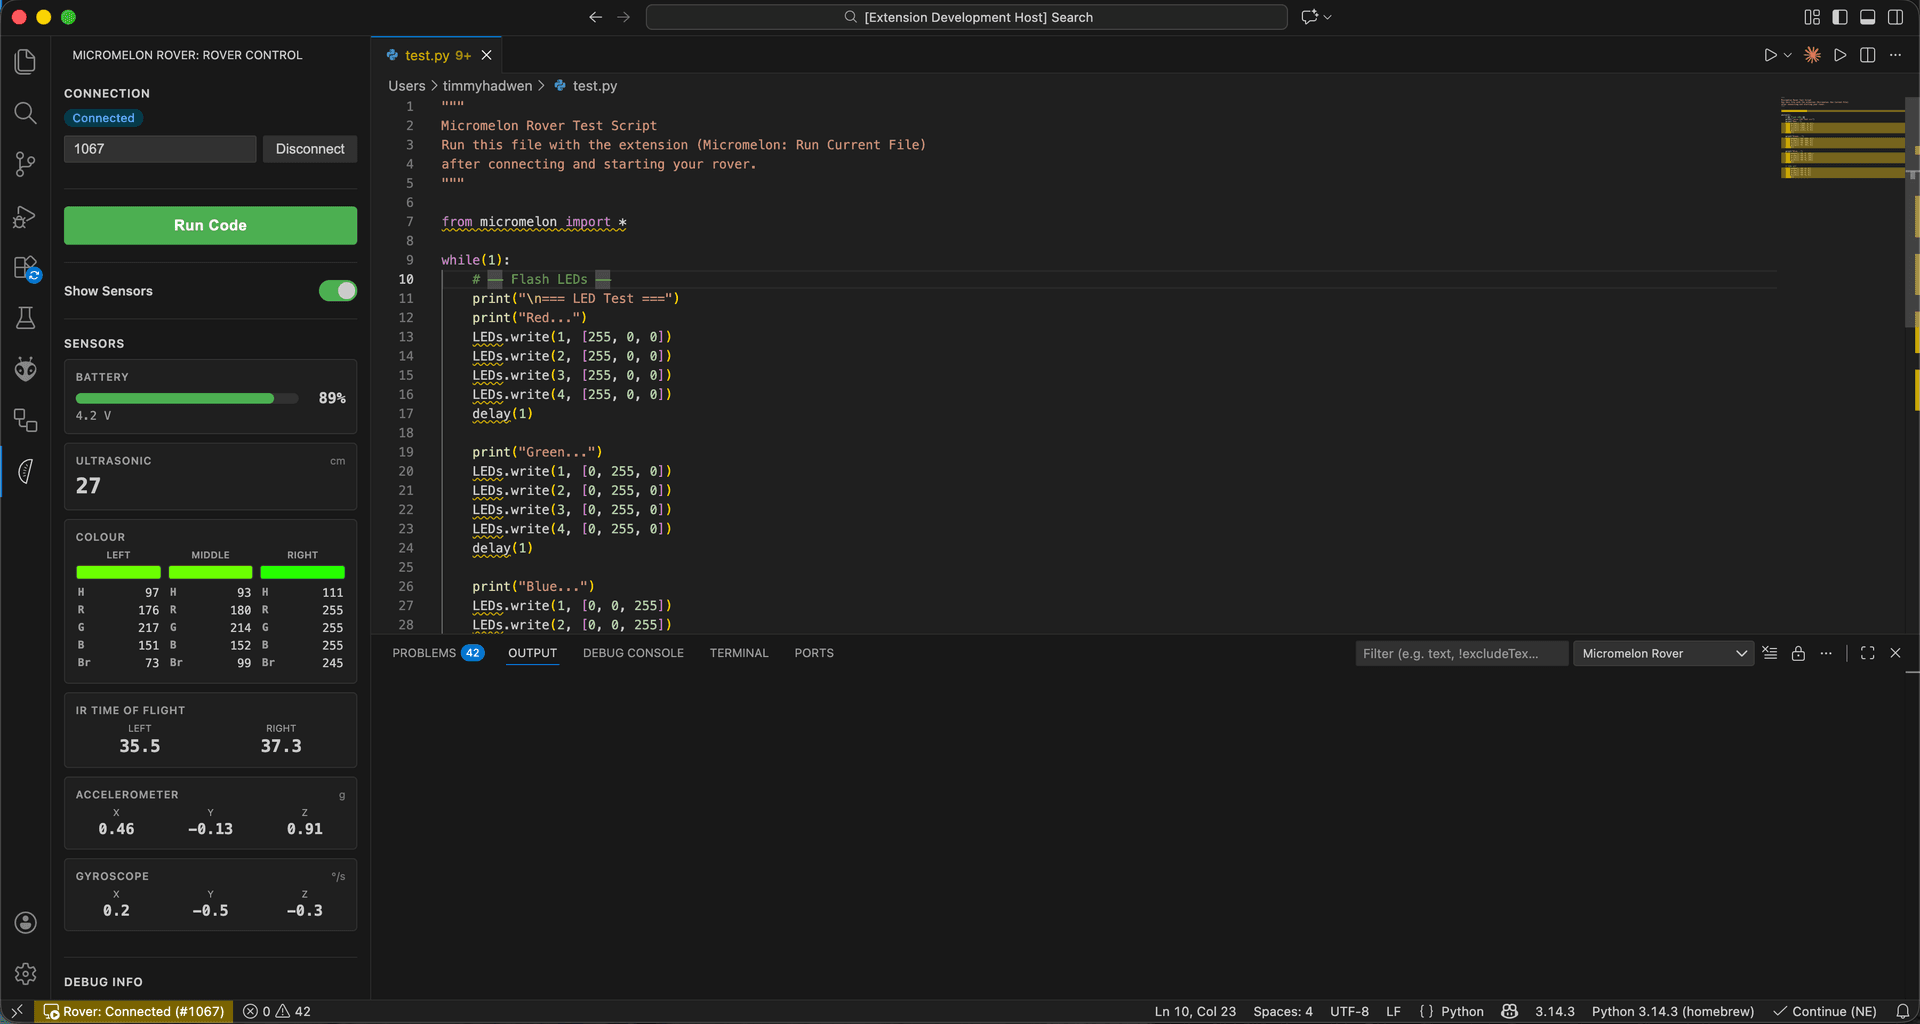The width and height of the screenshot is (1920, 1024).
Task: Select the alien robot extension icon in sidebar
Action: [25, 369]
